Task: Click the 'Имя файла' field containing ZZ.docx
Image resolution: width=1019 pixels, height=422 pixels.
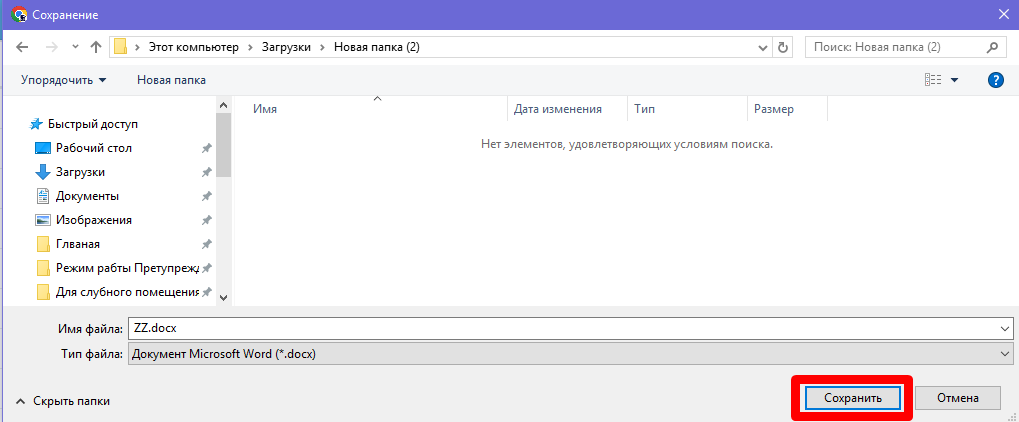Action: click(571, 328)
